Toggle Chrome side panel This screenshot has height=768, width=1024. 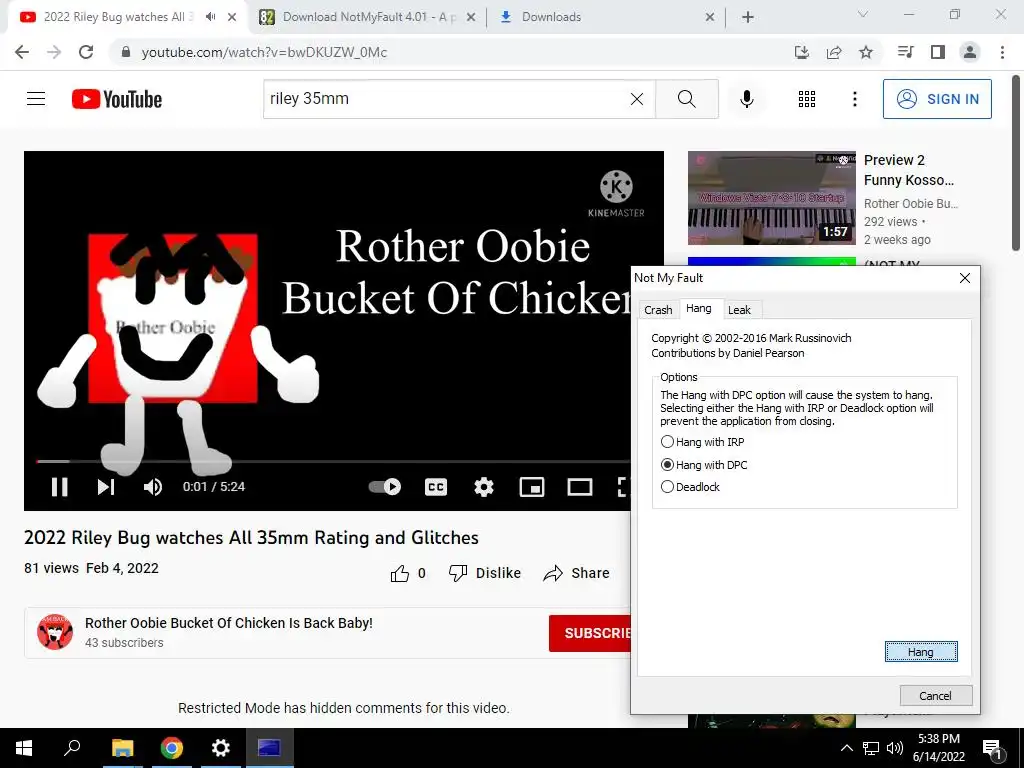pyautogui.click(x=938, y=52)
